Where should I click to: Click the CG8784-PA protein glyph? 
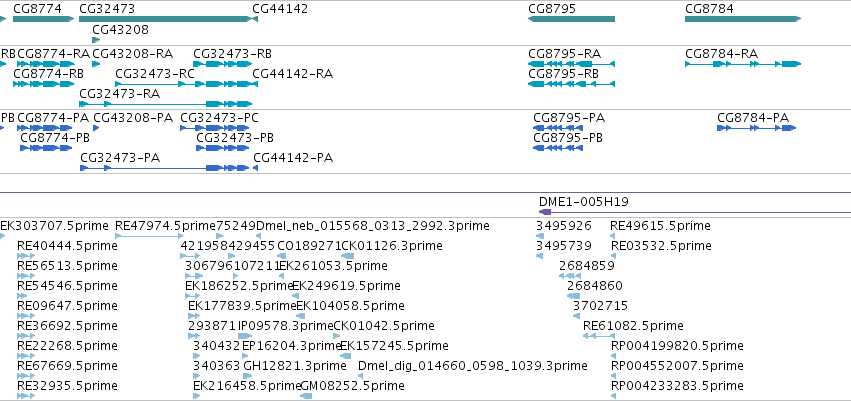pos(757,128)
